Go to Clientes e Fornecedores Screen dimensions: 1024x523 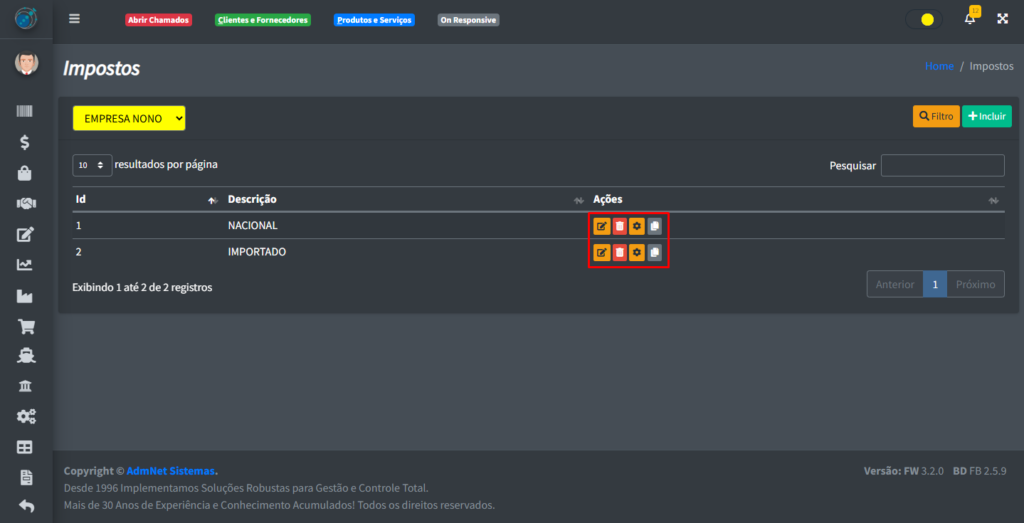pyautogui.click(x=263, y=20)
